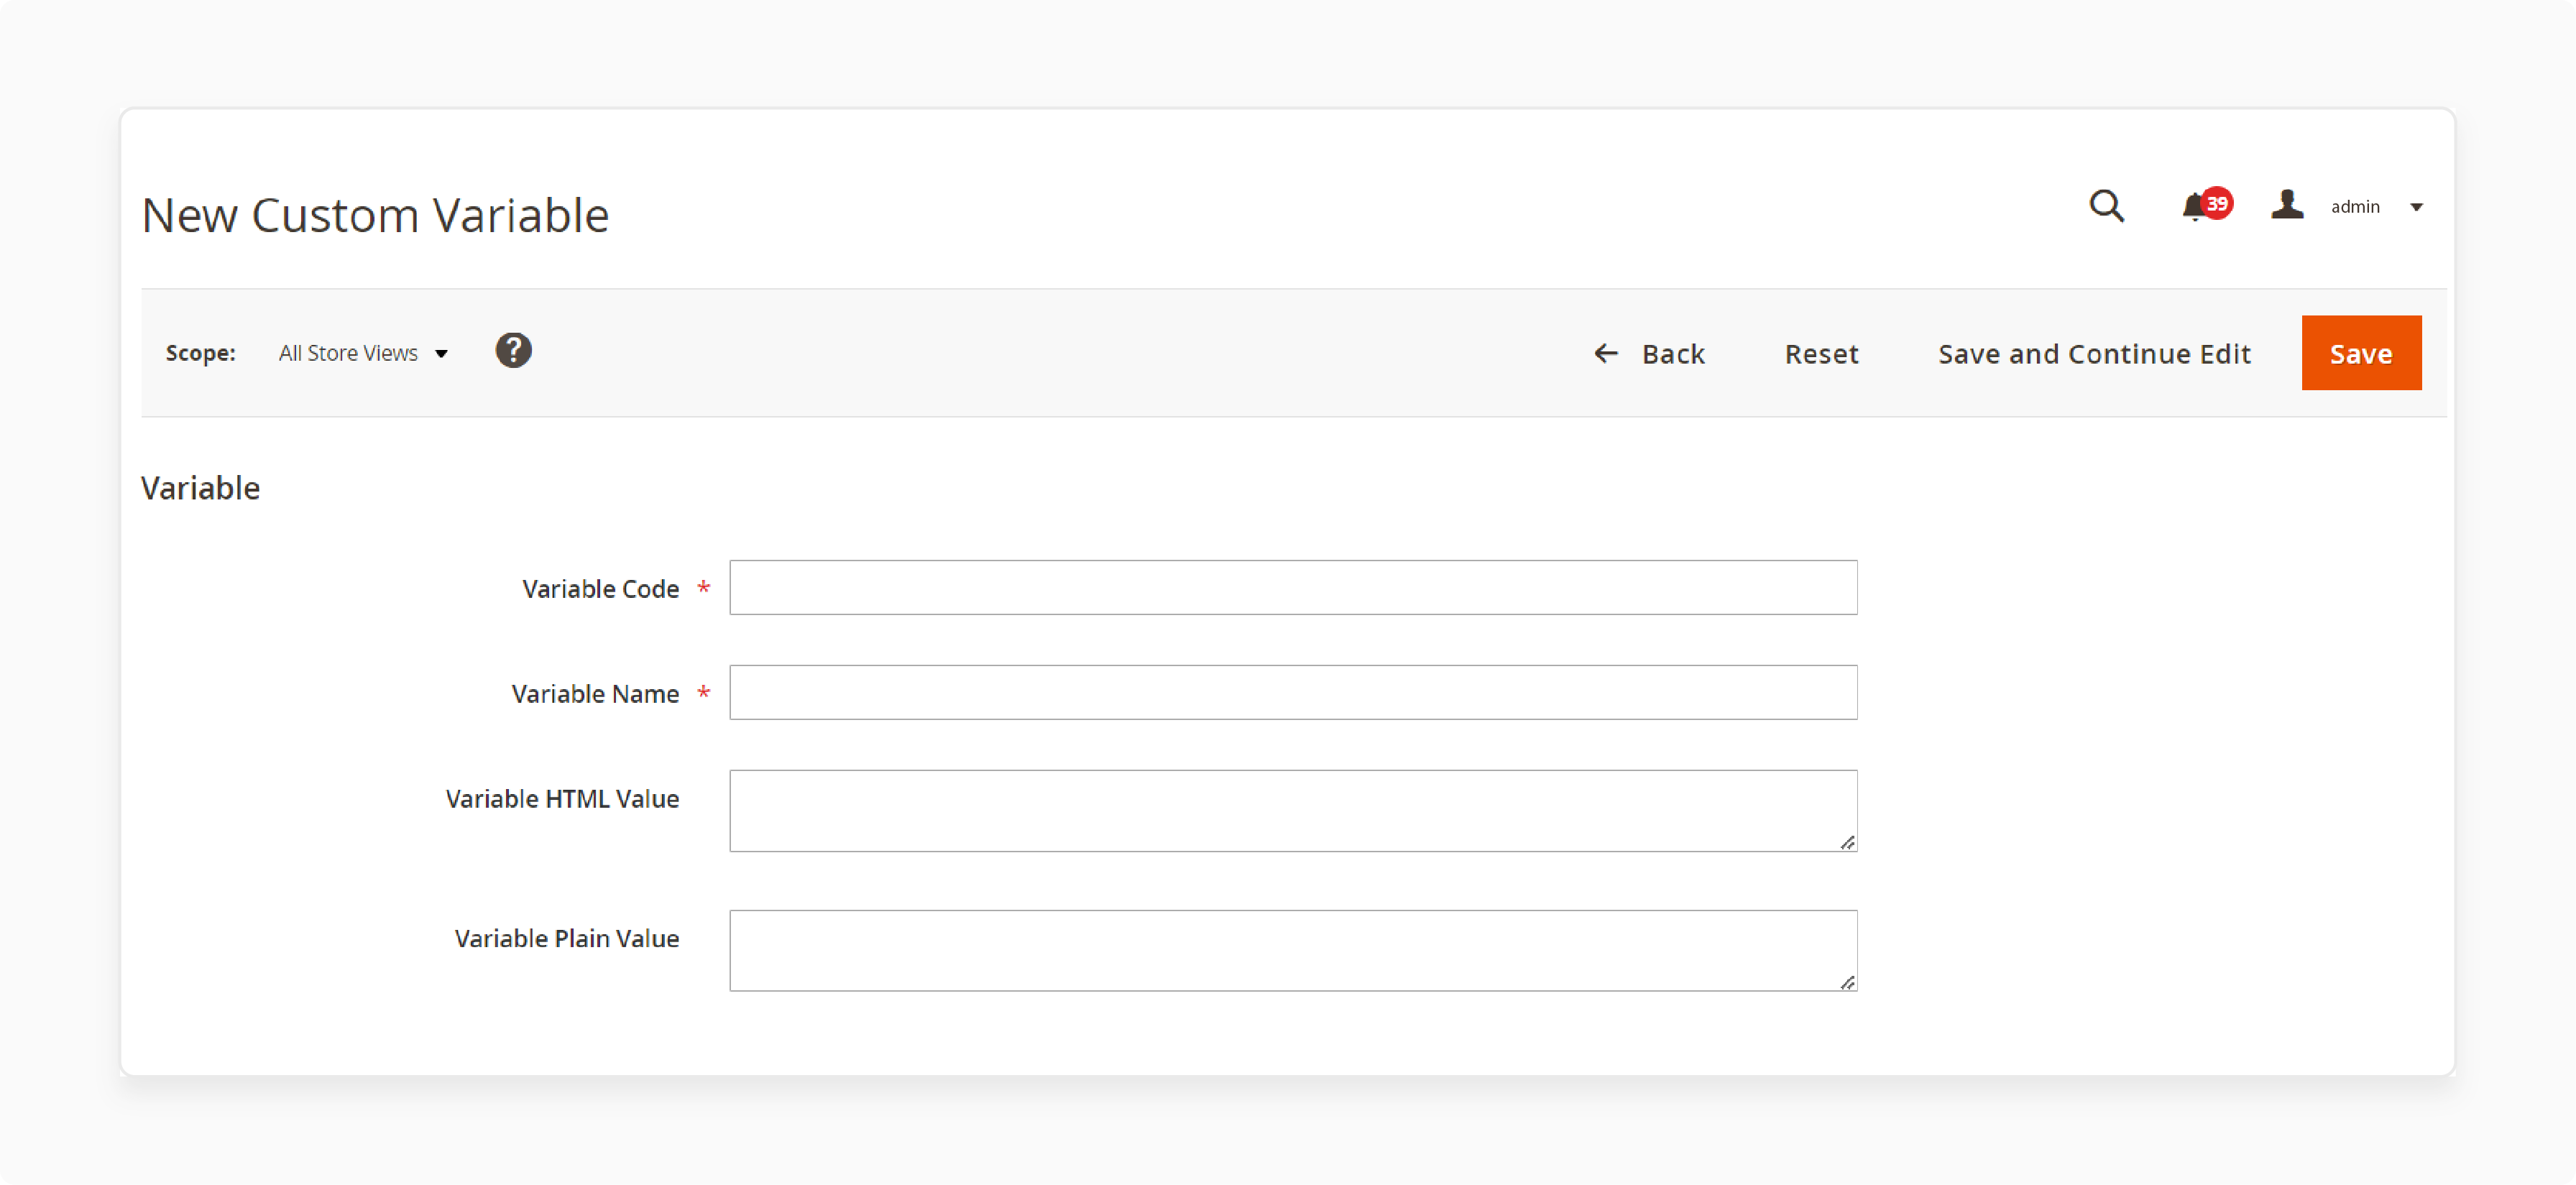Image resolution: width=2576 pixels, height=1185 pixels.
Task: Grab the Variable HTML Value resize handle
Action: pyautogui.click(x=1847, y=842)
